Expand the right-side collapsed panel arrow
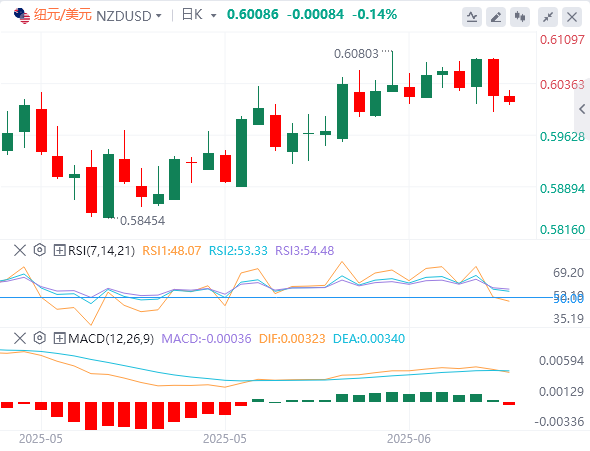590x451 pixels. tap(582, 109)
